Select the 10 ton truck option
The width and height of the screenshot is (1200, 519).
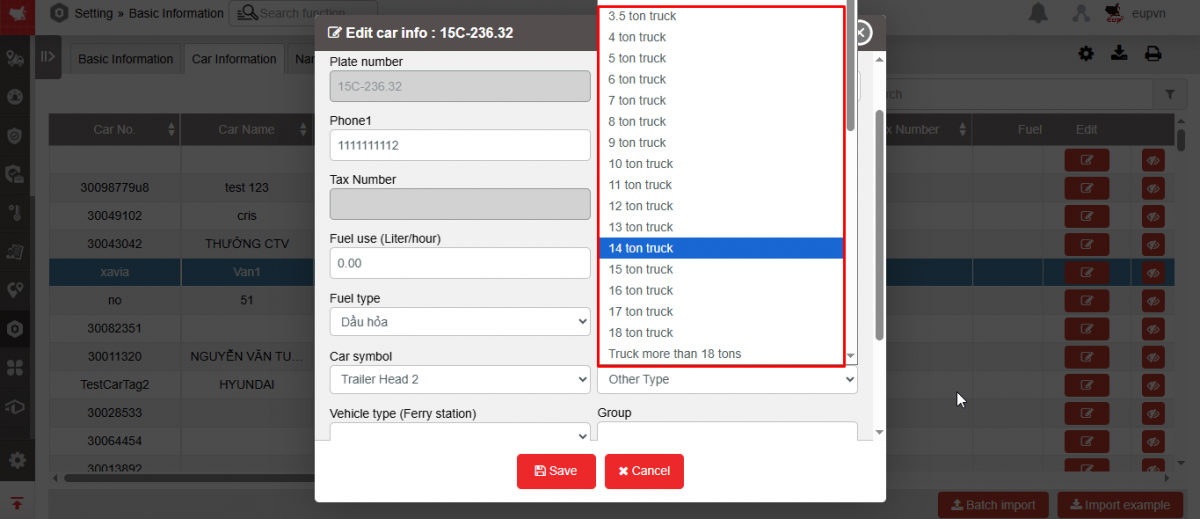pyautogui.click(x=641, y=164)
